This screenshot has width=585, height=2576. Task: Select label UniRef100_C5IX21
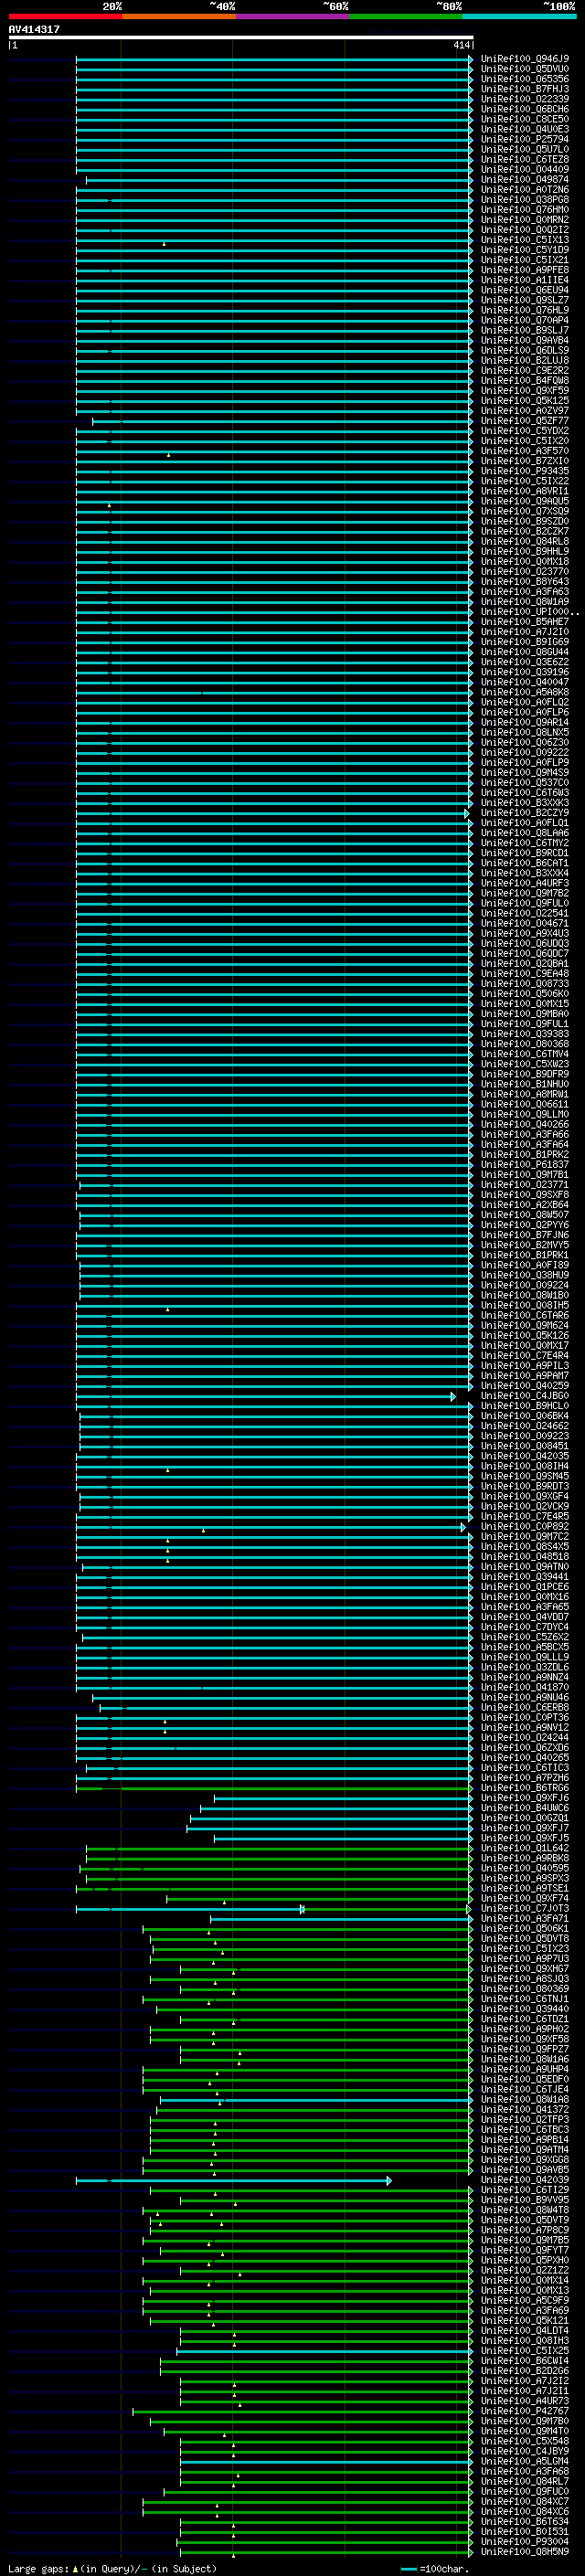click(x=524, y=260)
